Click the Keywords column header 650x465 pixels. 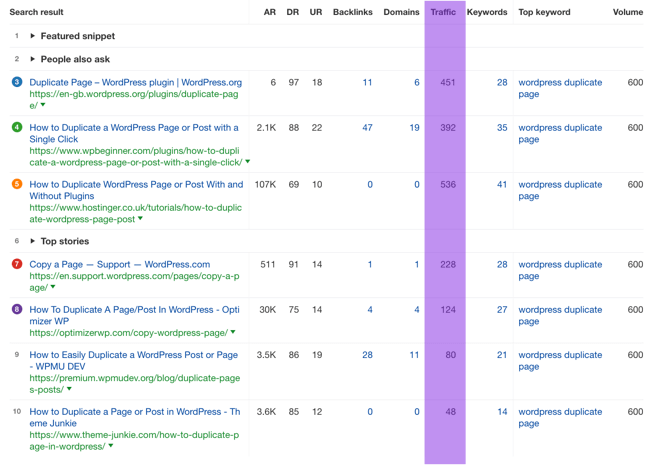(x=487, y=12)
